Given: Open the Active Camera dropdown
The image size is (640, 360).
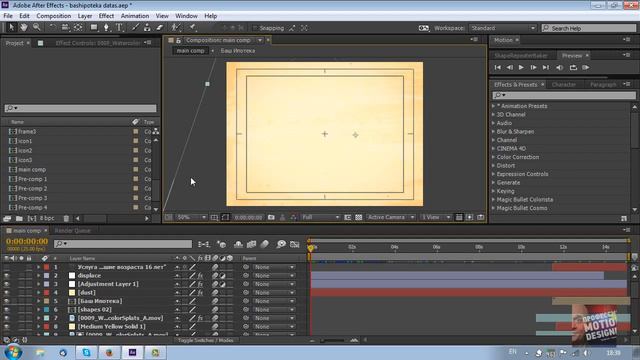Looking at the screenshot, I should (391, 217).
